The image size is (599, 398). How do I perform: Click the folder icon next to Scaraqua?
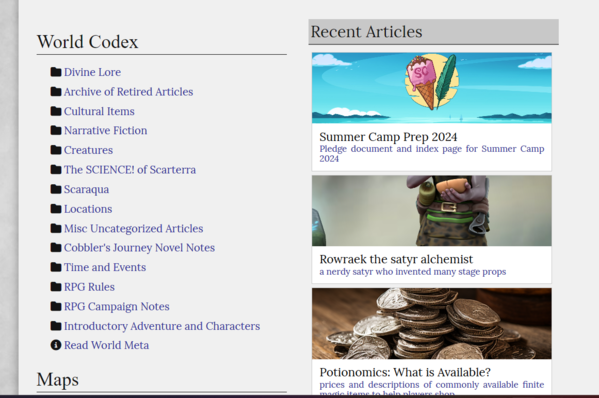[x=56, y=189]
